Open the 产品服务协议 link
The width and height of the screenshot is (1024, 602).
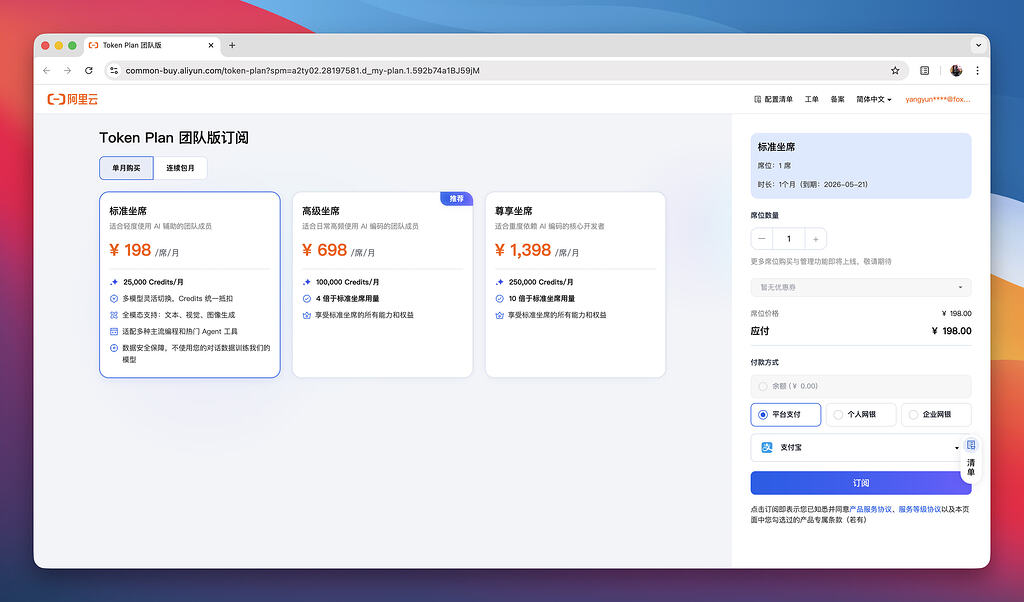pyautogui.click(x=871, y=509)
